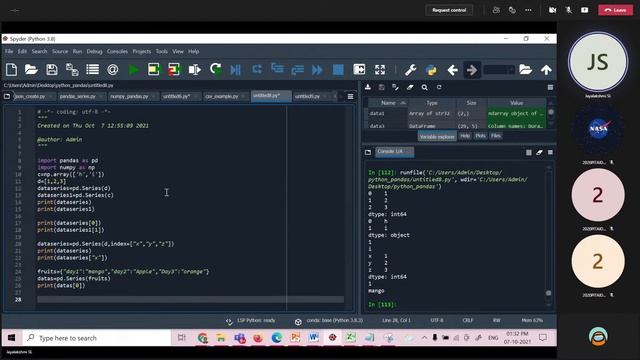Step return debug icon
Viewport: 640px width, 360px height.
[x=298, y=70]
